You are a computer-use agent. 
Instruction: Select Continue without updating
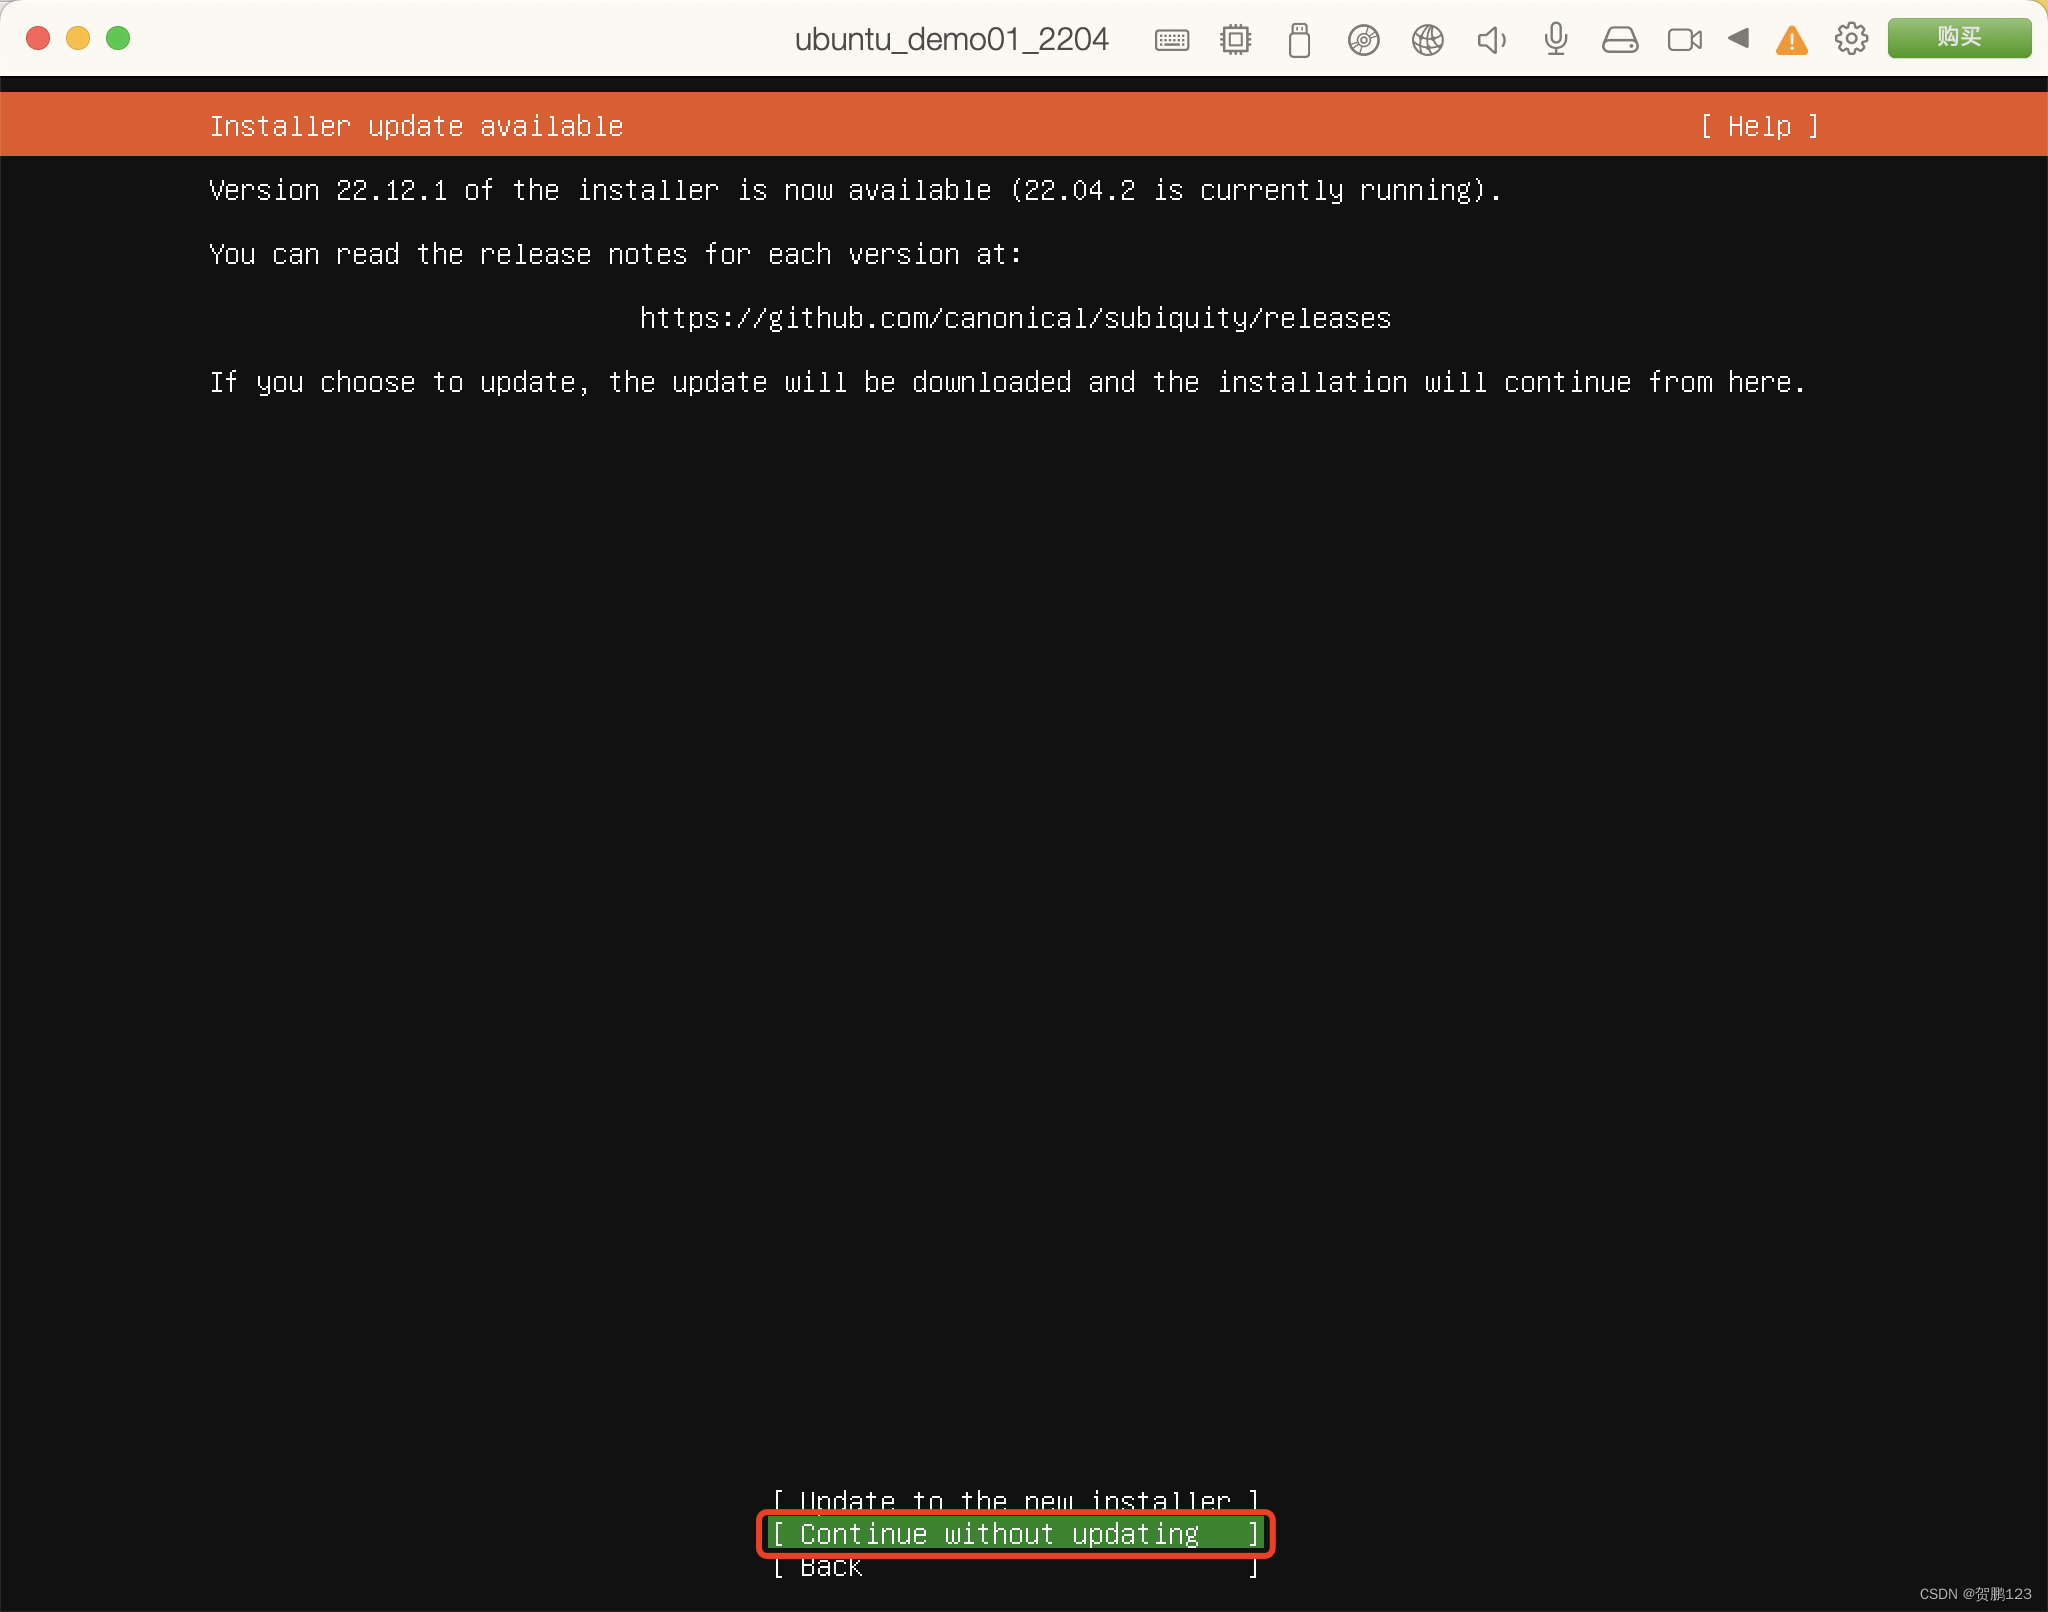pos(1014,1534)
